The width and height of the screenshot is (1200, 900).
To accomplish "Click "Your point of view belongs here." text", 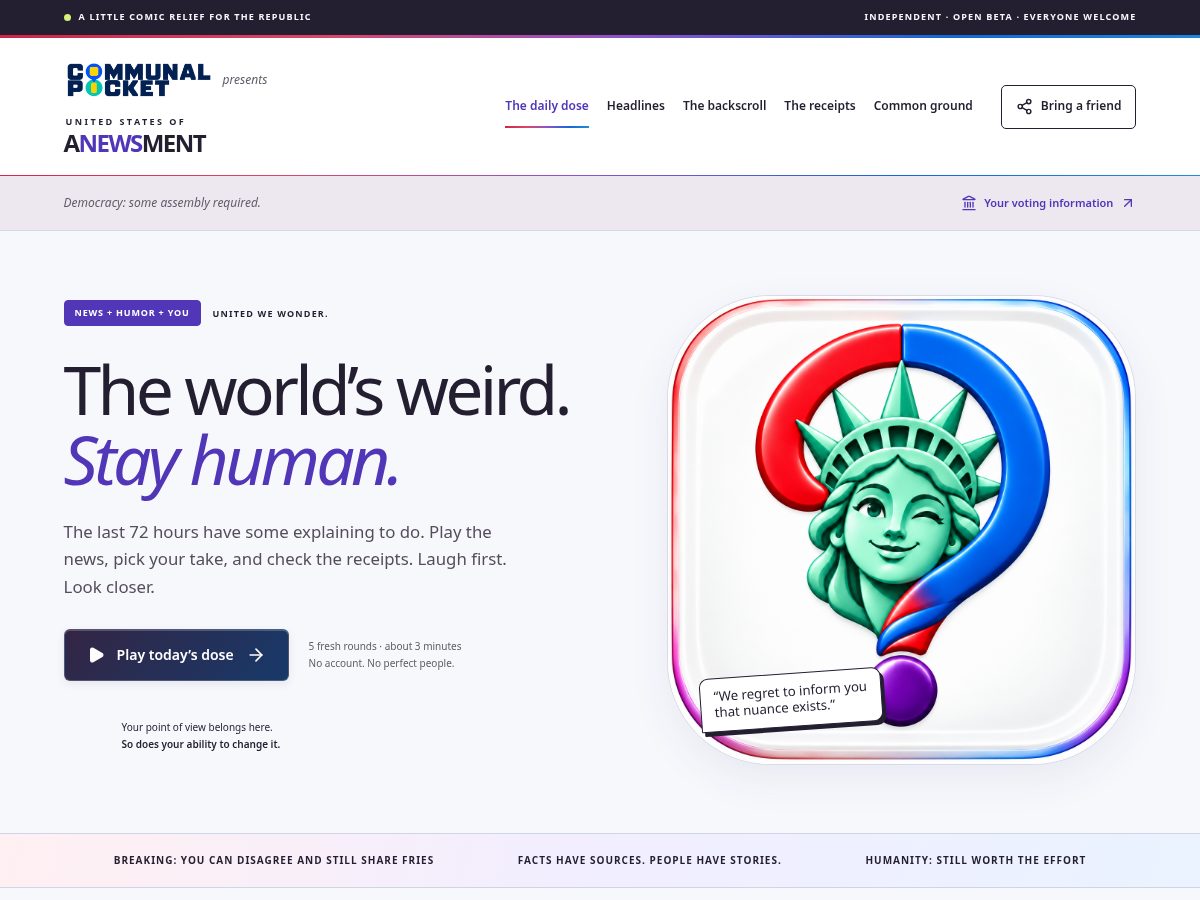I will tap(197, 727).
